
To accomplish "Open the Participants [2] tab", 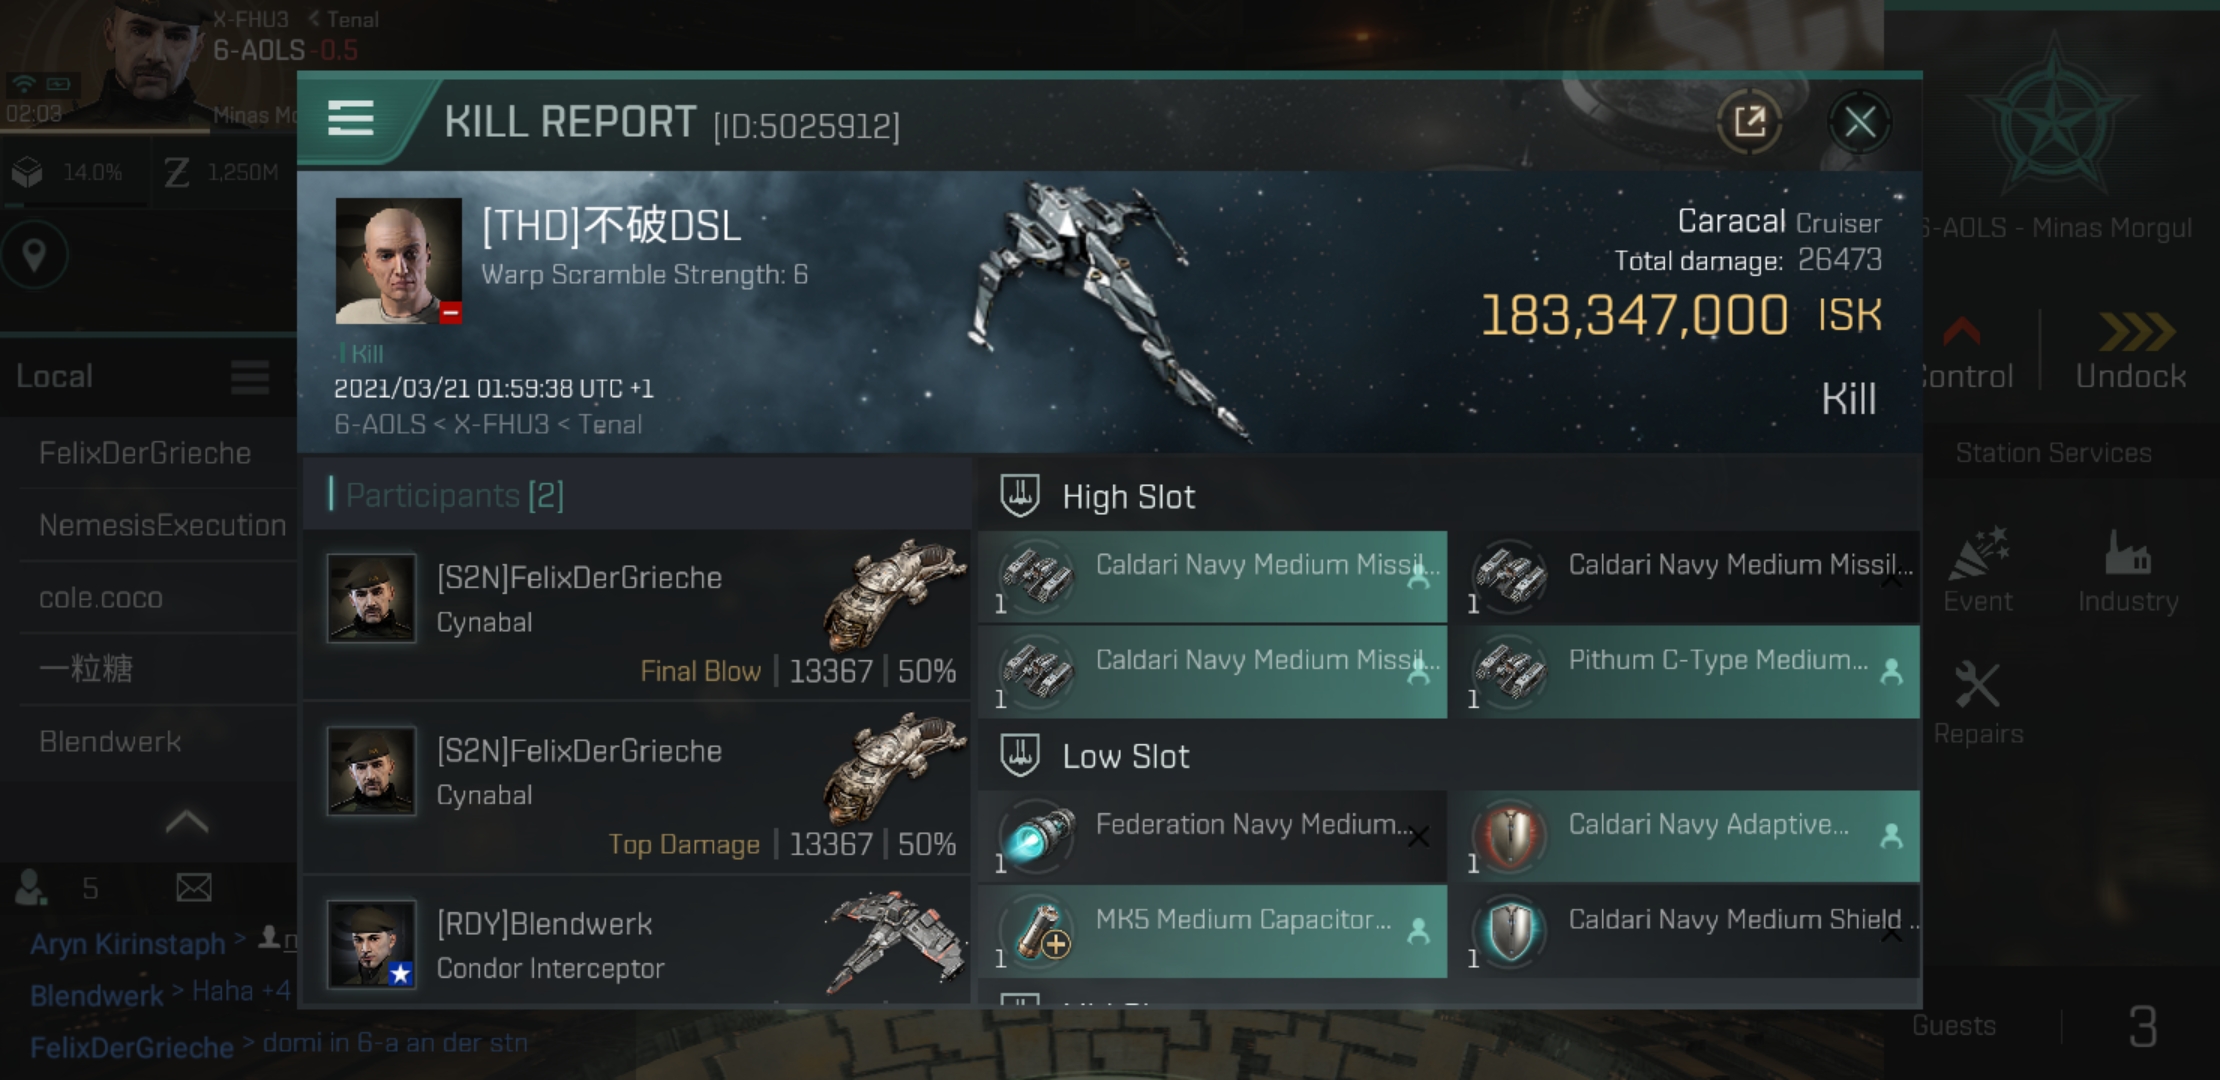I will click(455, 495).
